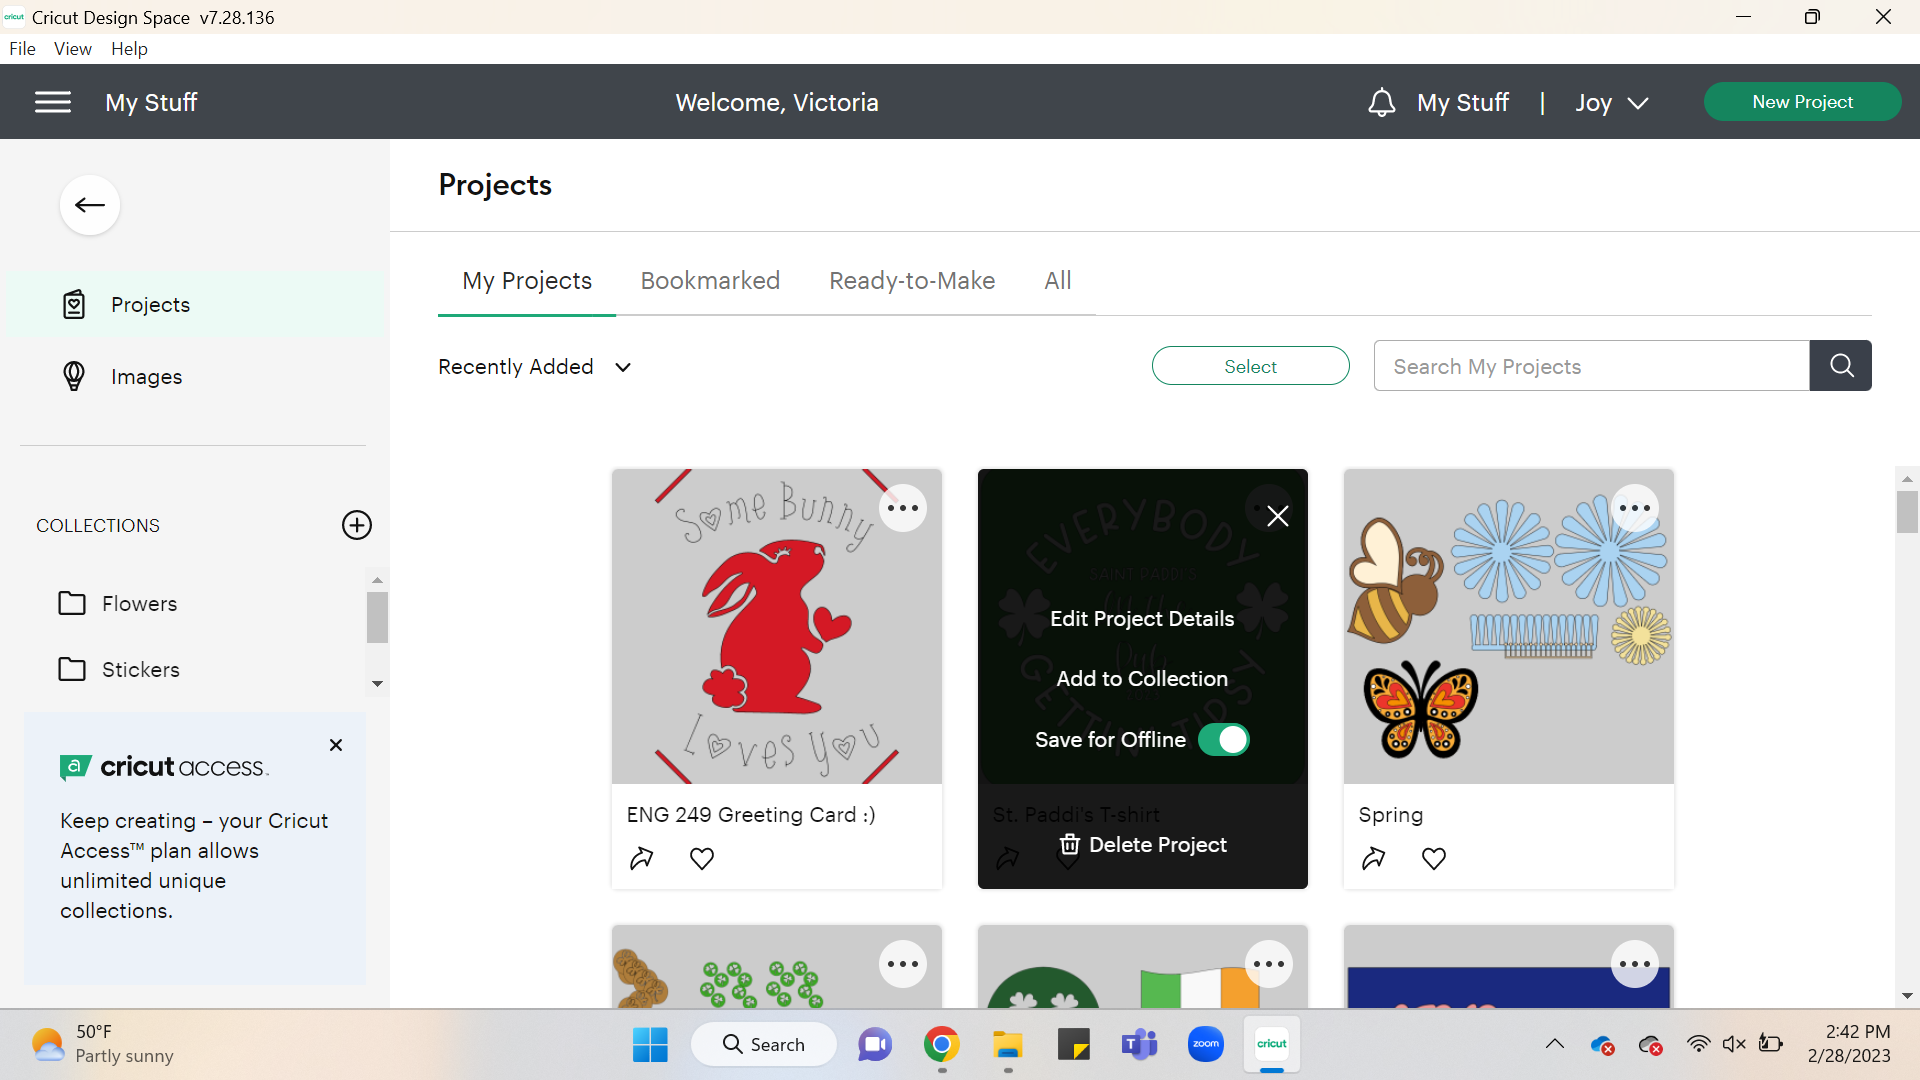The width and height of the screenshot is (1920, 1080).
Task: Click inside the Search My Projects field
Action: click(x=1590, y=365)
